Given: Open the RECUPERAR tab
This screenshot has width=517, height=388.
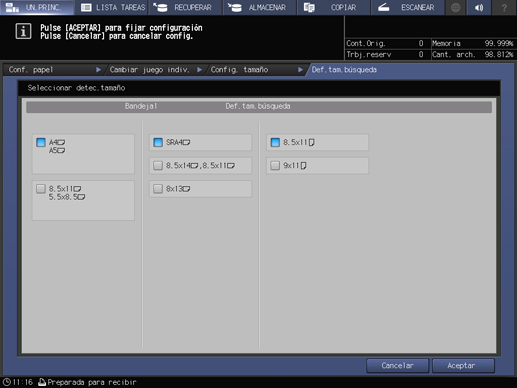Looking at the screenshot, I should click(185, 7).
